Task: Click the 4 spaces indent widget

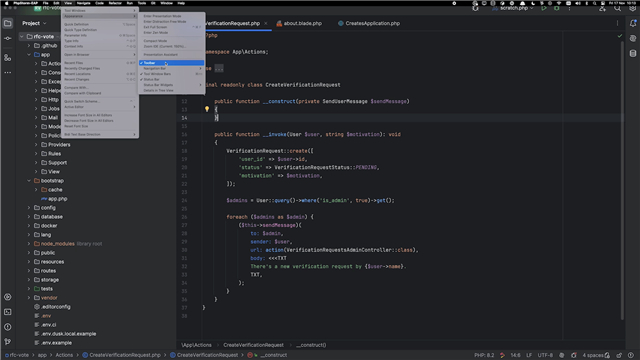Action: 593,355
